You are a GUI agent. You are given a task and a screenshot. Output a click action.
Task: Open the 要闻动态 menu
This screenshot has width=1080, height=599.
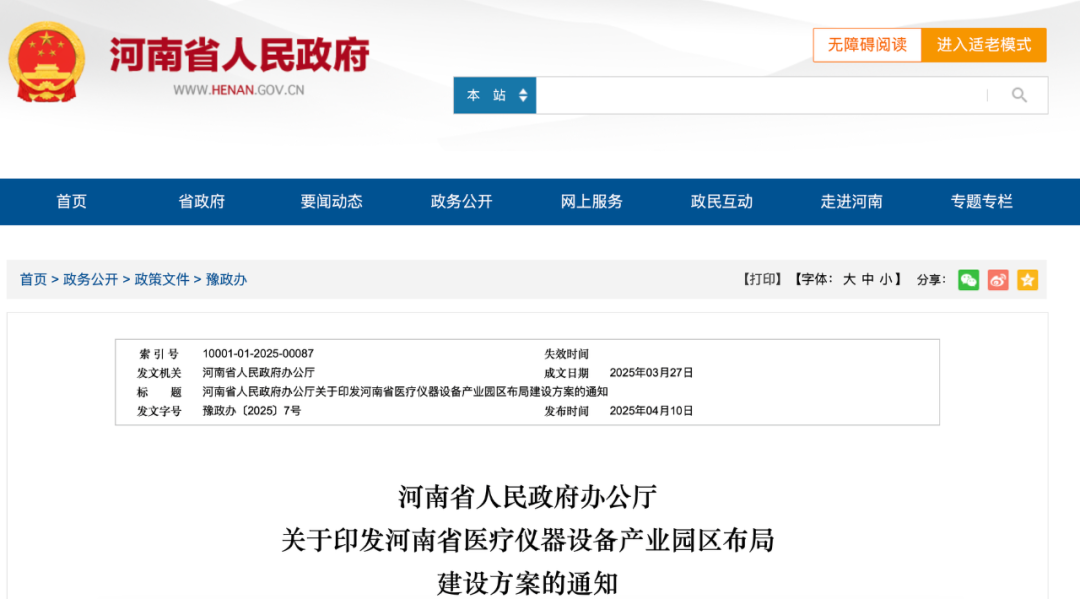click(x=331, y=201)
